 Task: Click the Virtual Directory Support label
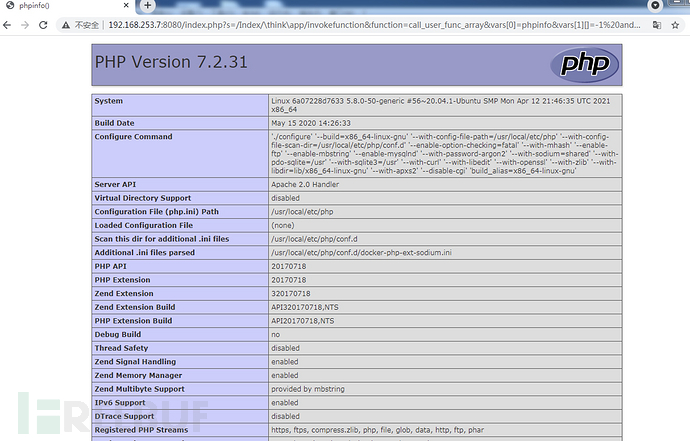[143, 198]
